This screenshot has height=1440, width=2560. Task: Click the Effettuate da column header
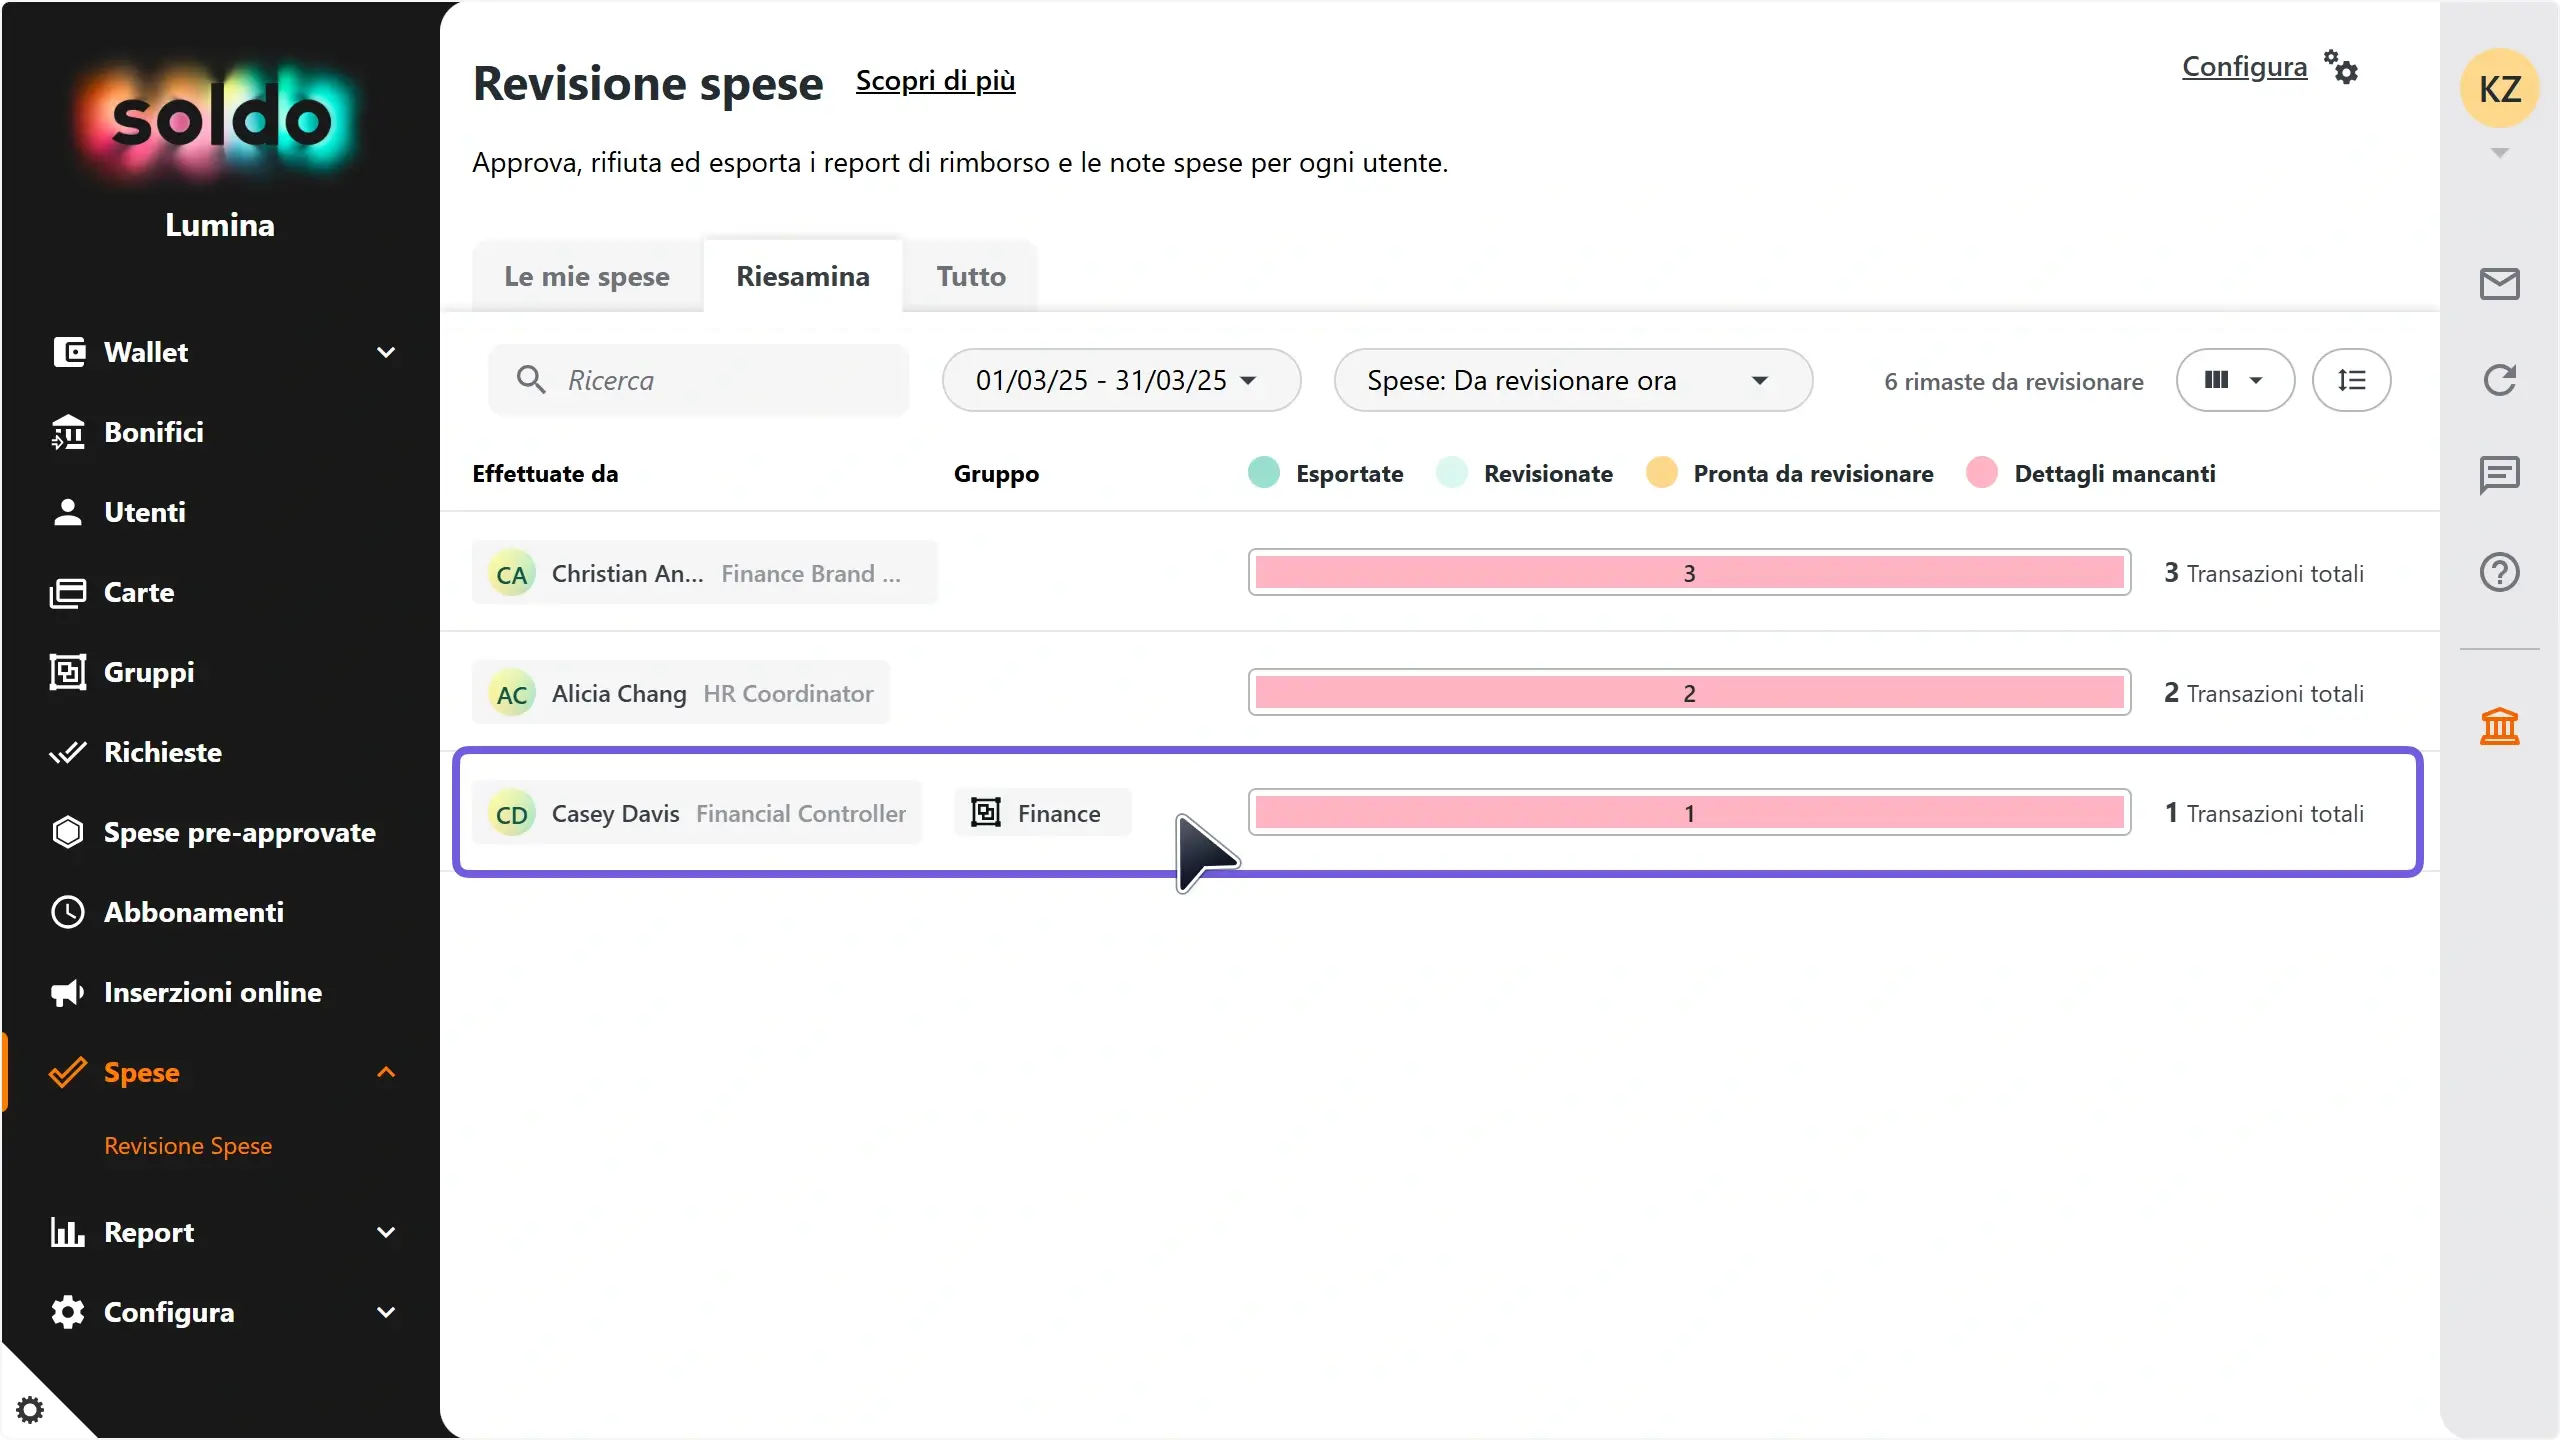[x=545, y=474]
